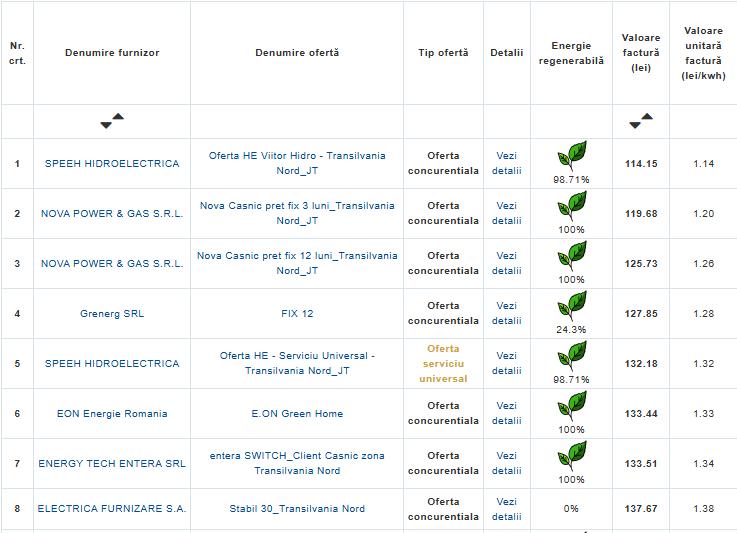Click Oferta serviciu universal type label
737x533 pixels.
pos(443,364)
